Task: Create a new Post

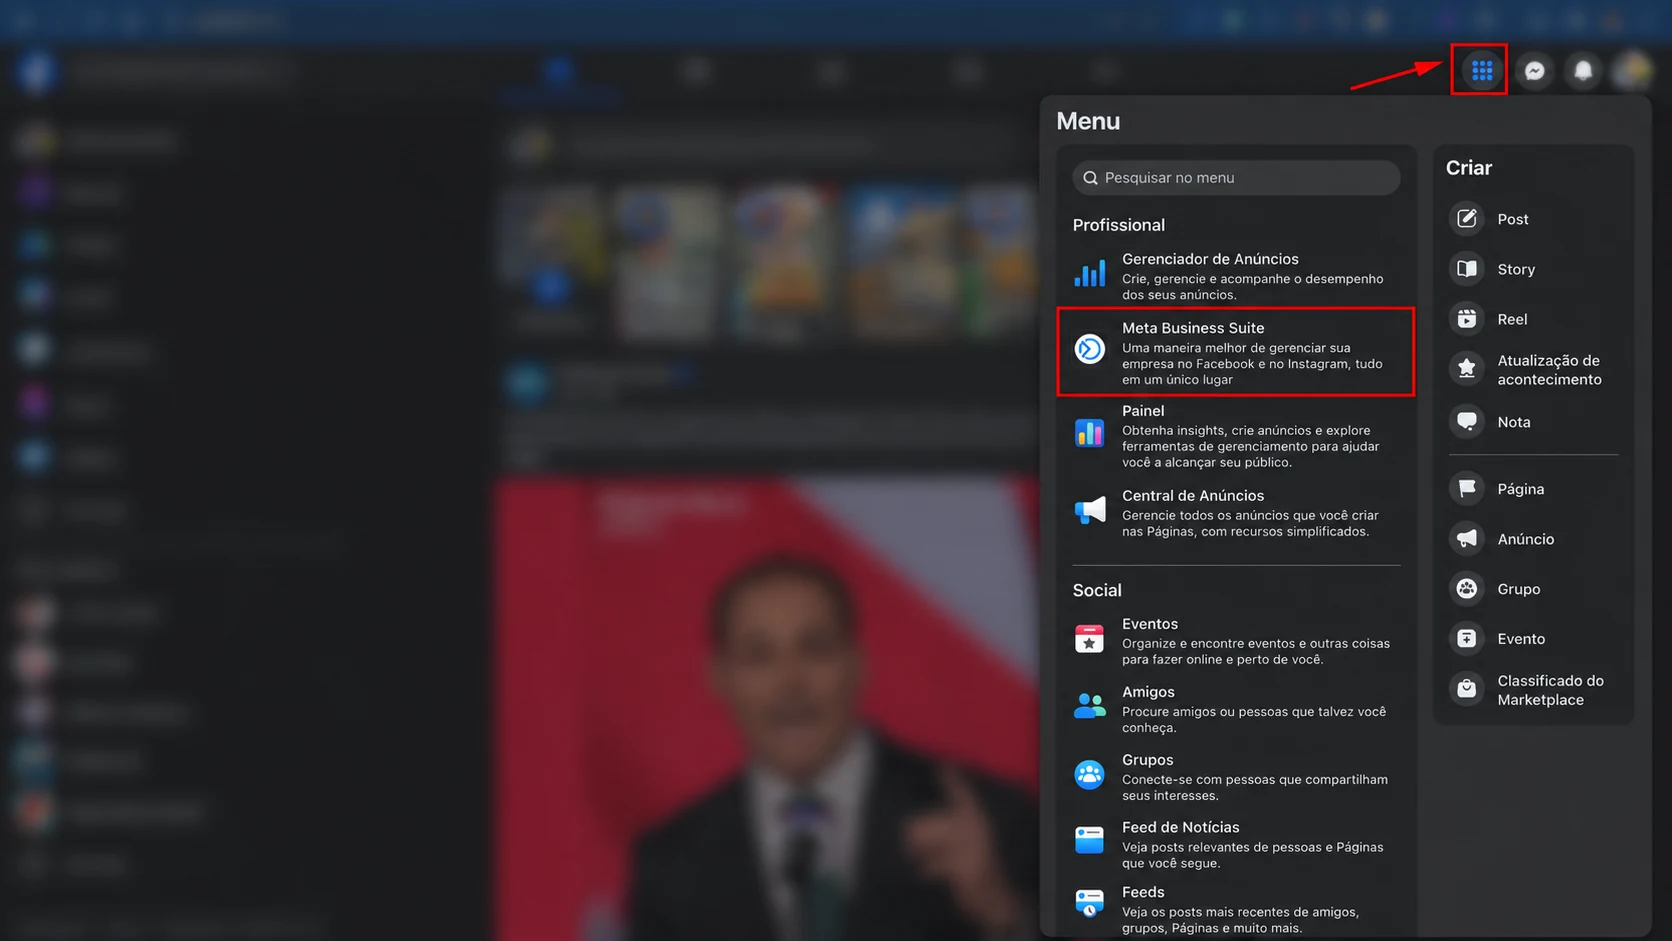Action: click(1513, 219)
